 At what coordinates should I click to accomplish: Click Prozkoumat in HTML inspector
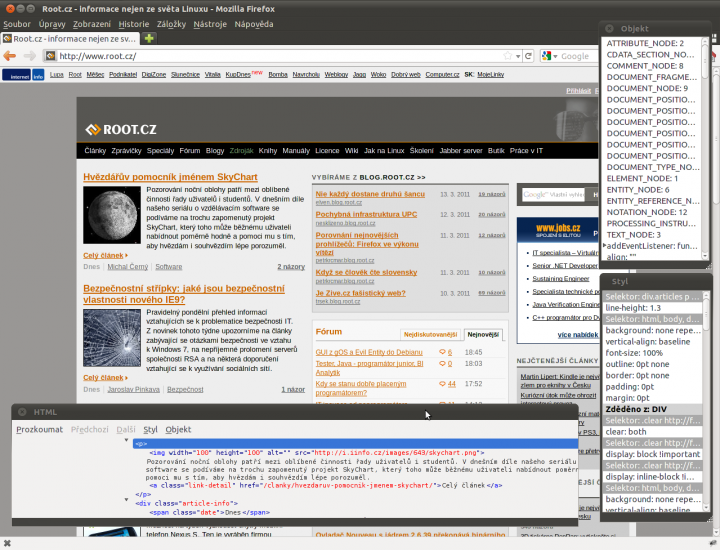[x=39, y=429]
